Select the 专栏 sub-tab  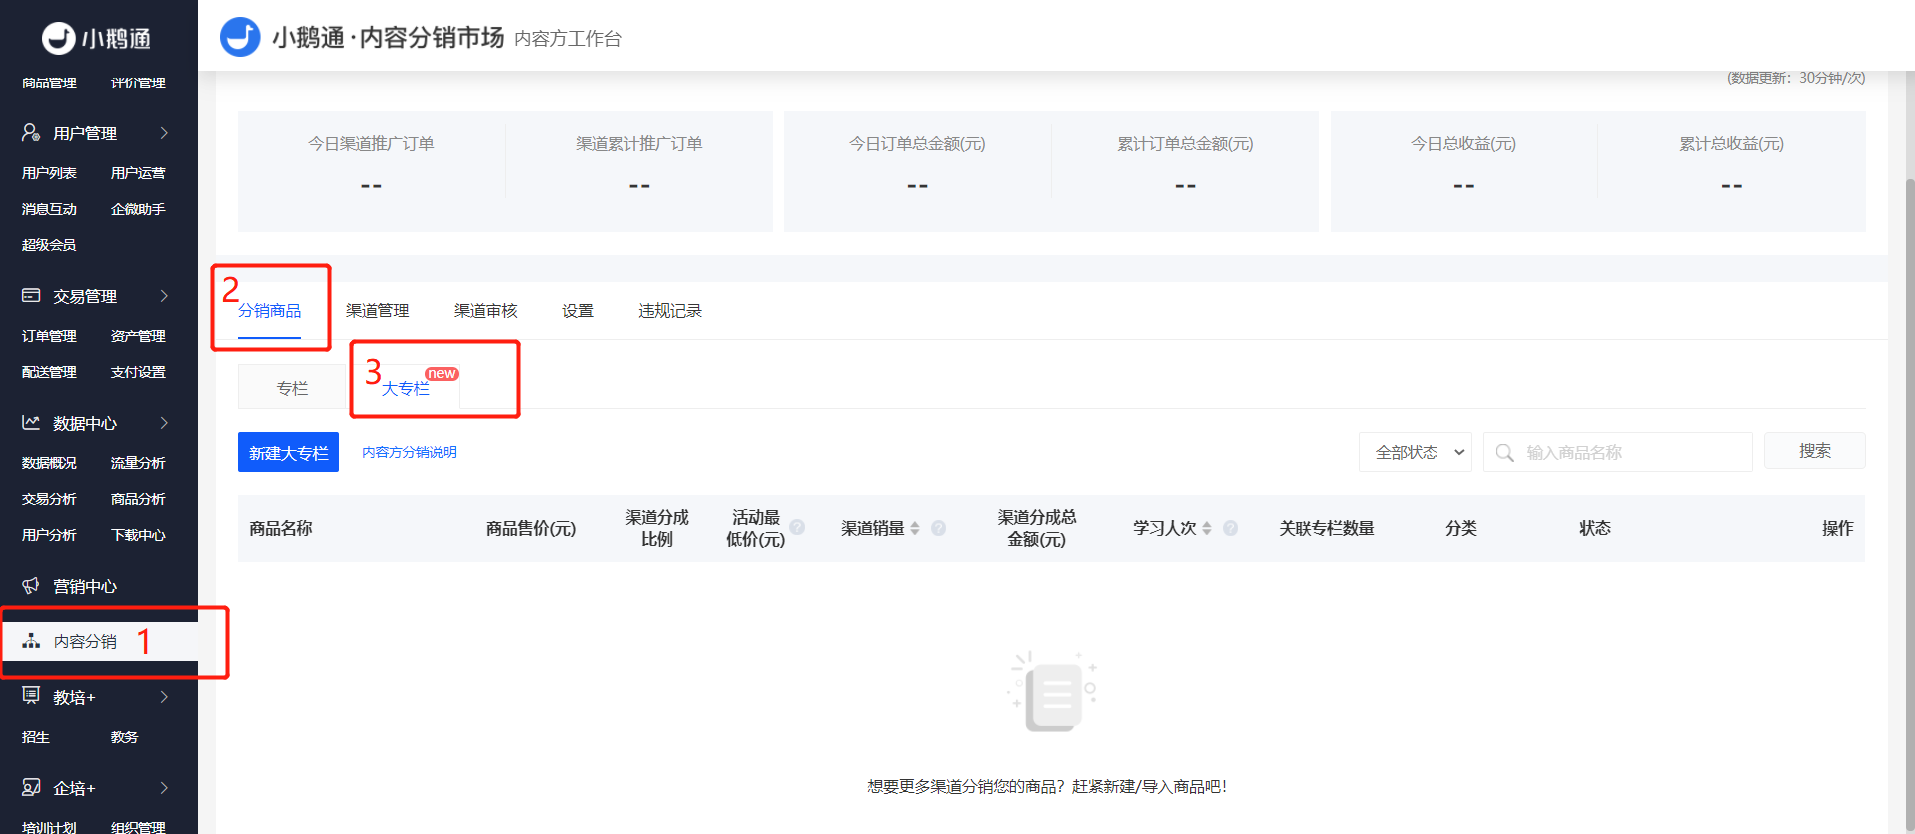pyautogui.click(x=292, y=388)
